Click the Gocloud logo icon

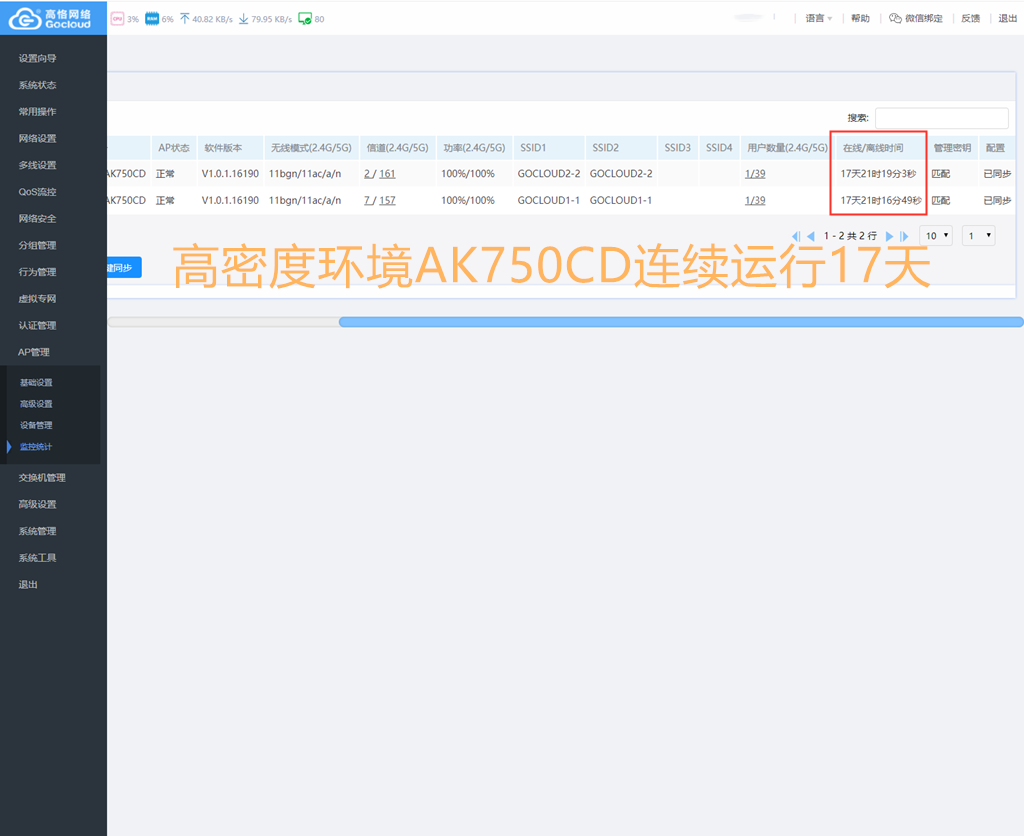[x=21, y=18]
